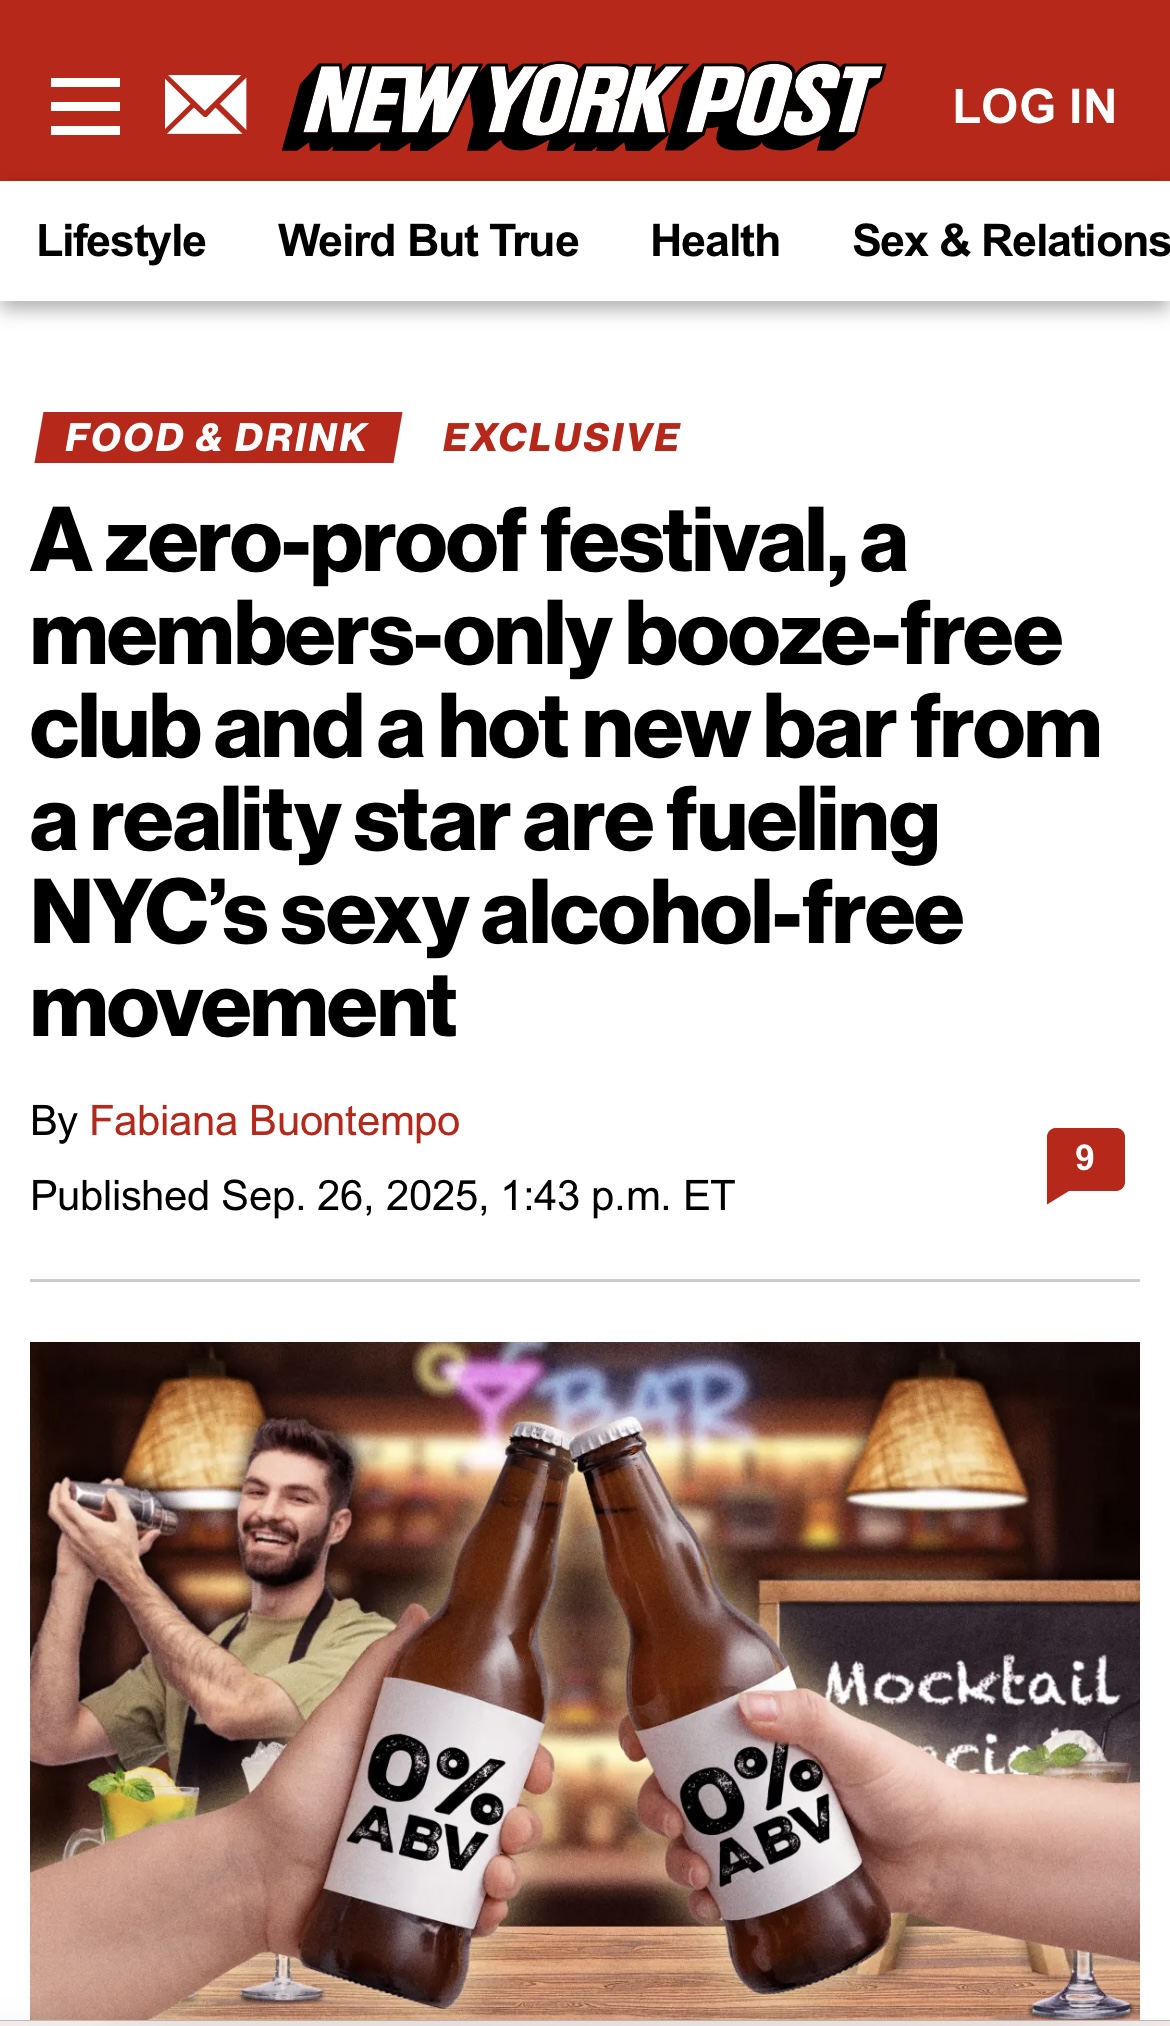Click the LOG IN button
This screenshot has width=1170, height=2026.
[x=1034, y=107]
